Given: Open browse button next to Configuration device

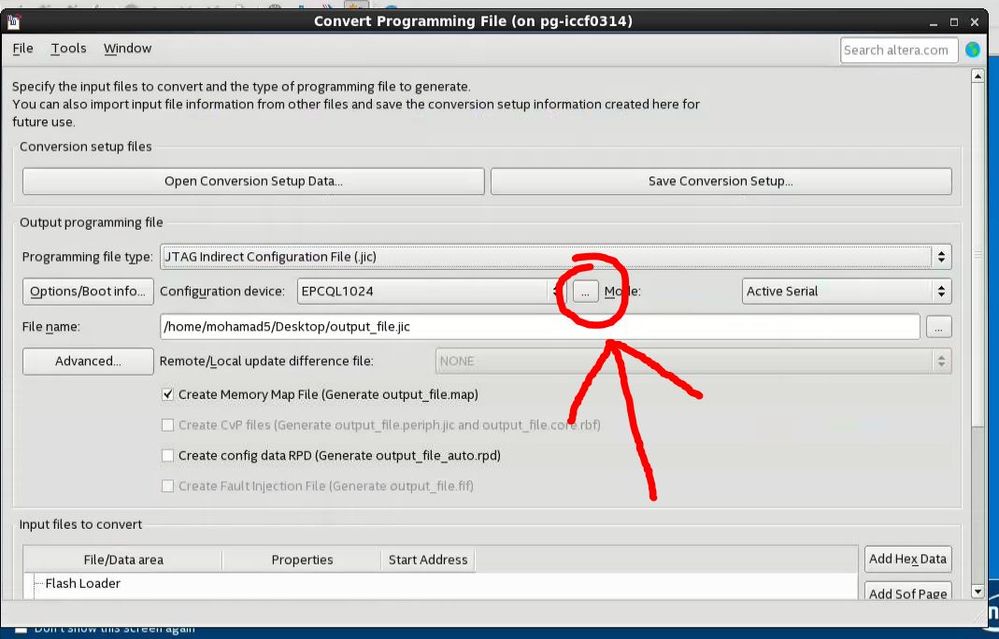Looking at the screenshot, I should [x=586, y=291].
